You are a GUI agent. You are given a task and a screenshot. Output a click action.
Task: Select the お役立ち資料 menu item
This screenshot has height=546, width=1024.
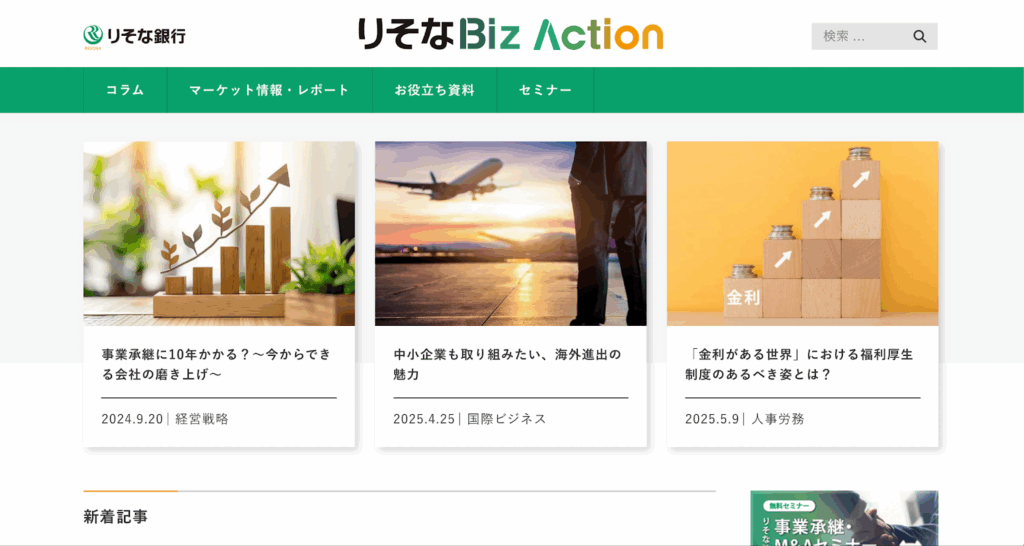point(435,90)
